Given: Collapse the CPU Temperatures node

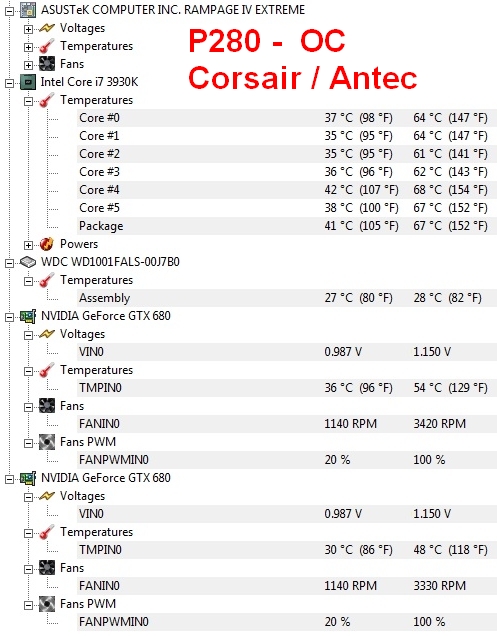Looking at the screenshot, I should pos(28,101).
